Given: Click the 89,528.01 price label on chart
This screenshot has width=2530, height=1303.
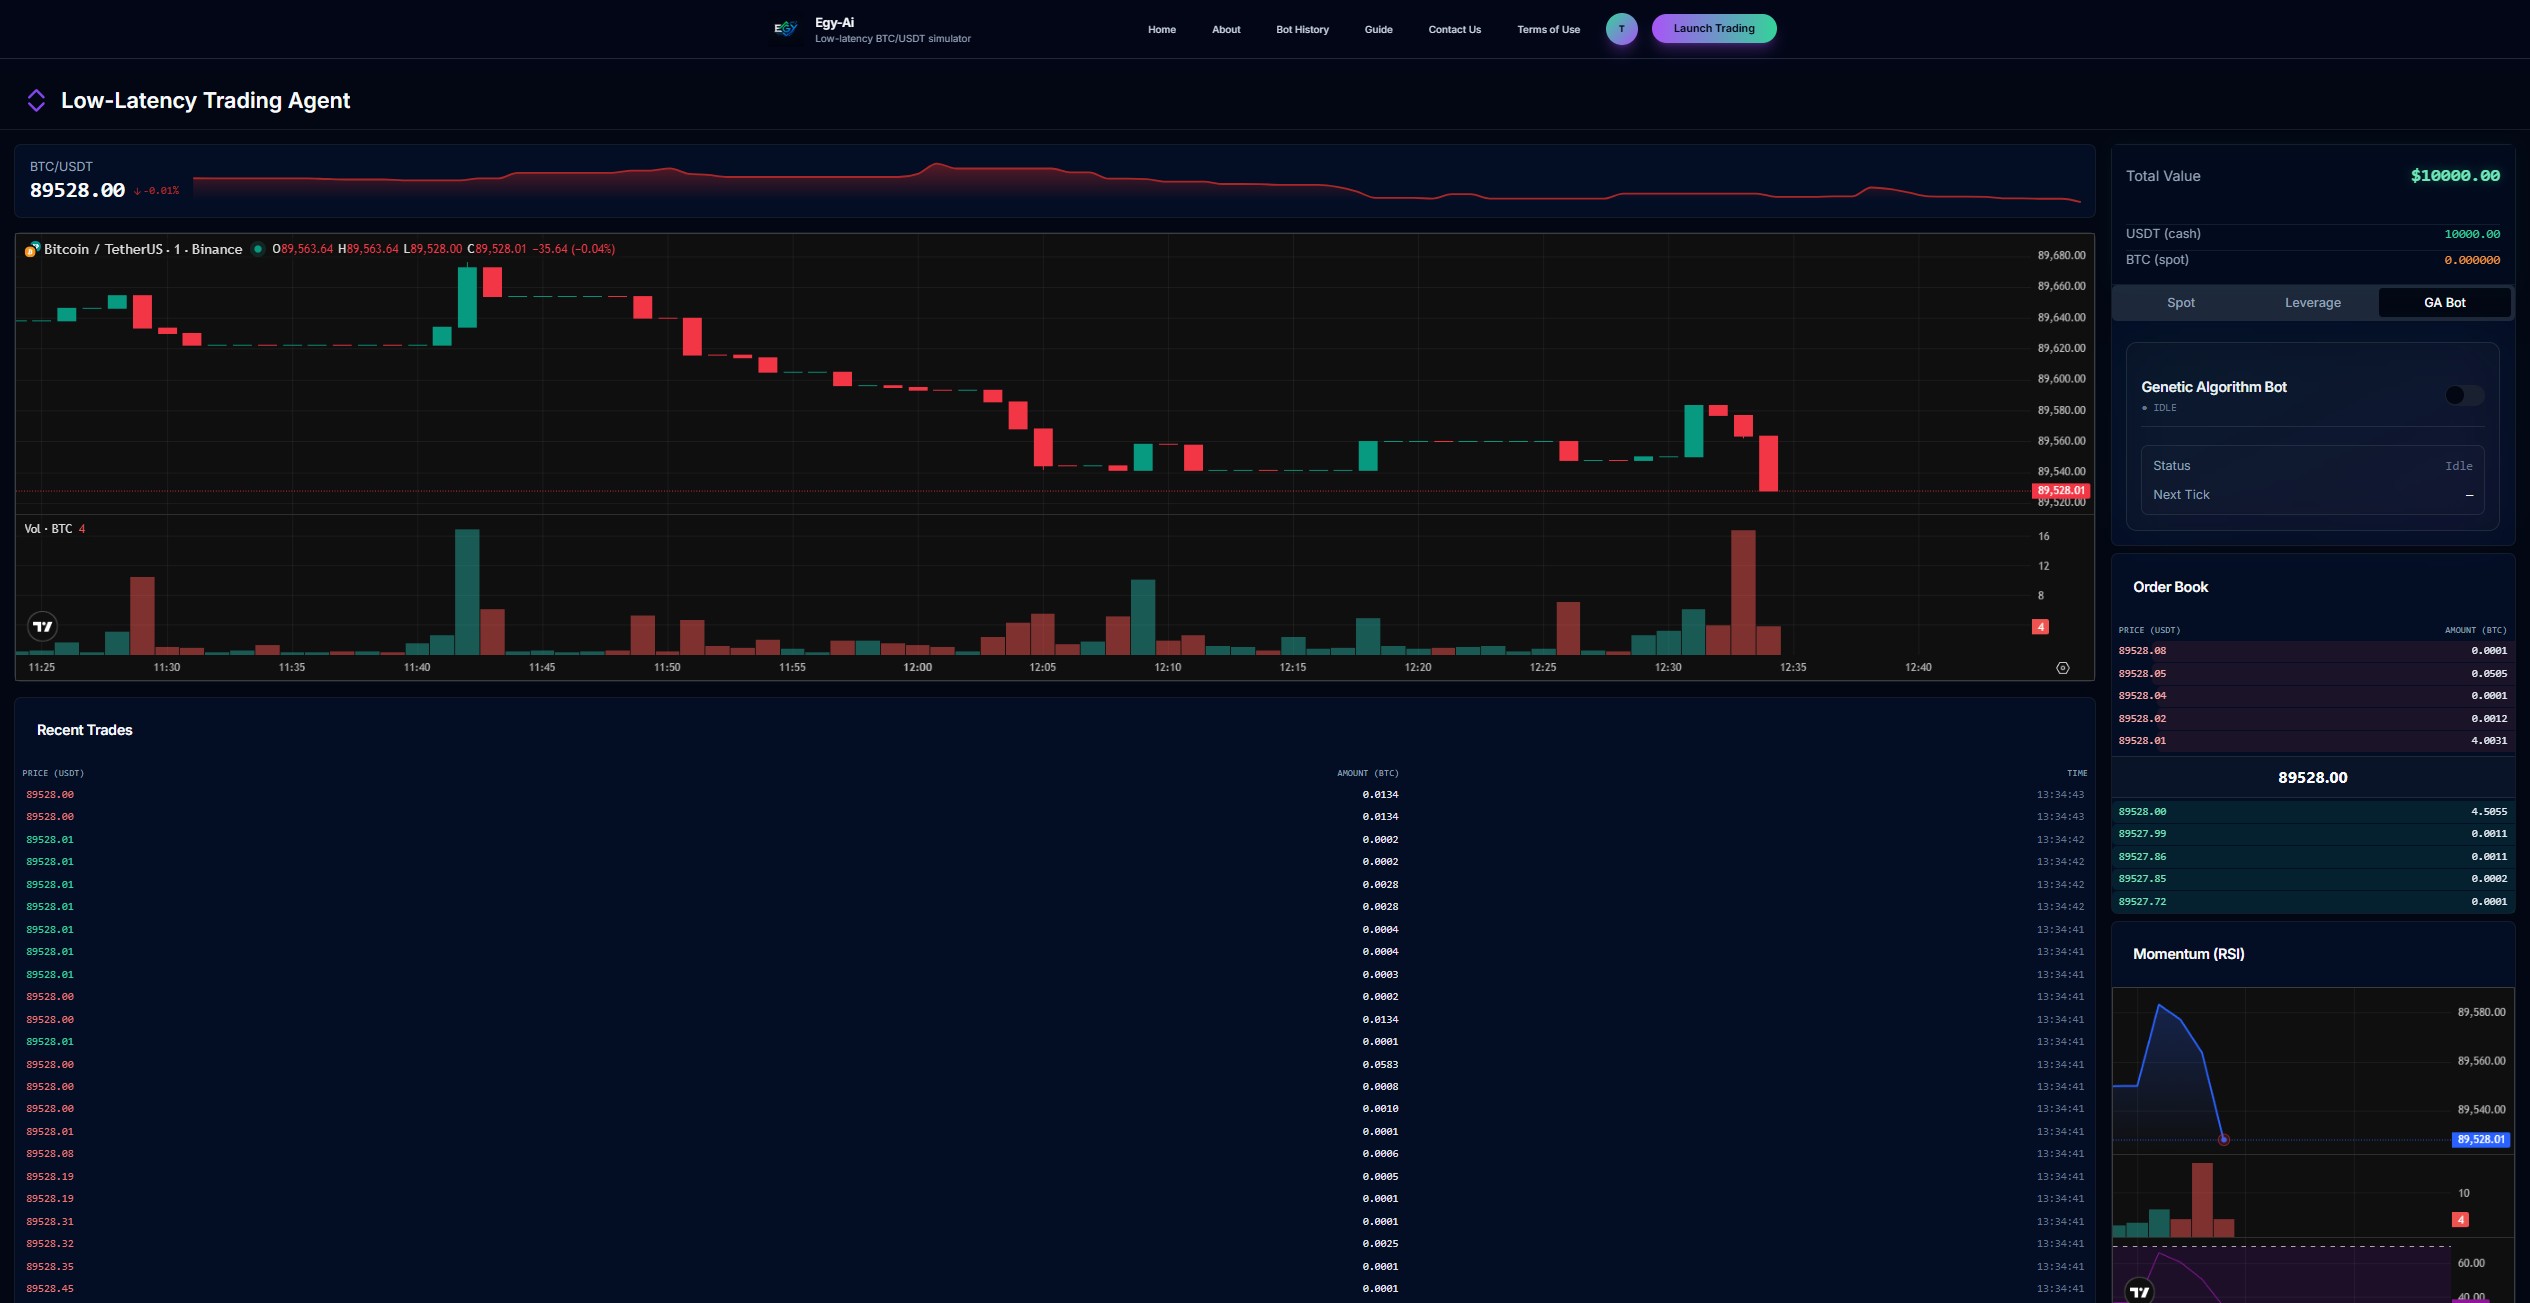Looking at the screenshot, I should pos(2061,491).
